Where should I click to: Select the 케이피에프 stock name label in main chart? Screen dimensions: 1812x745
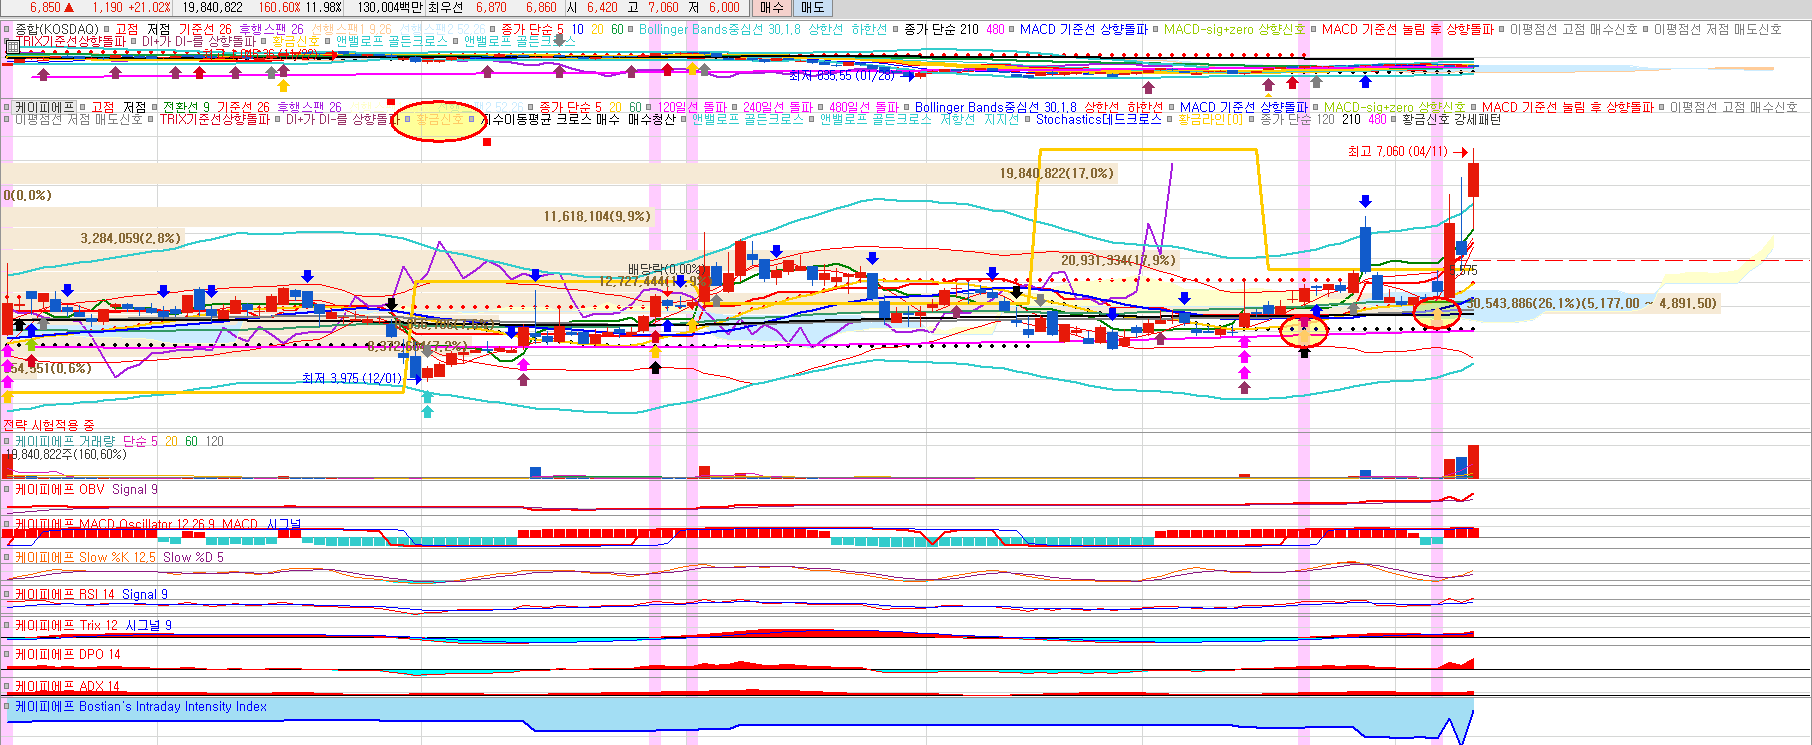point(45,107)
